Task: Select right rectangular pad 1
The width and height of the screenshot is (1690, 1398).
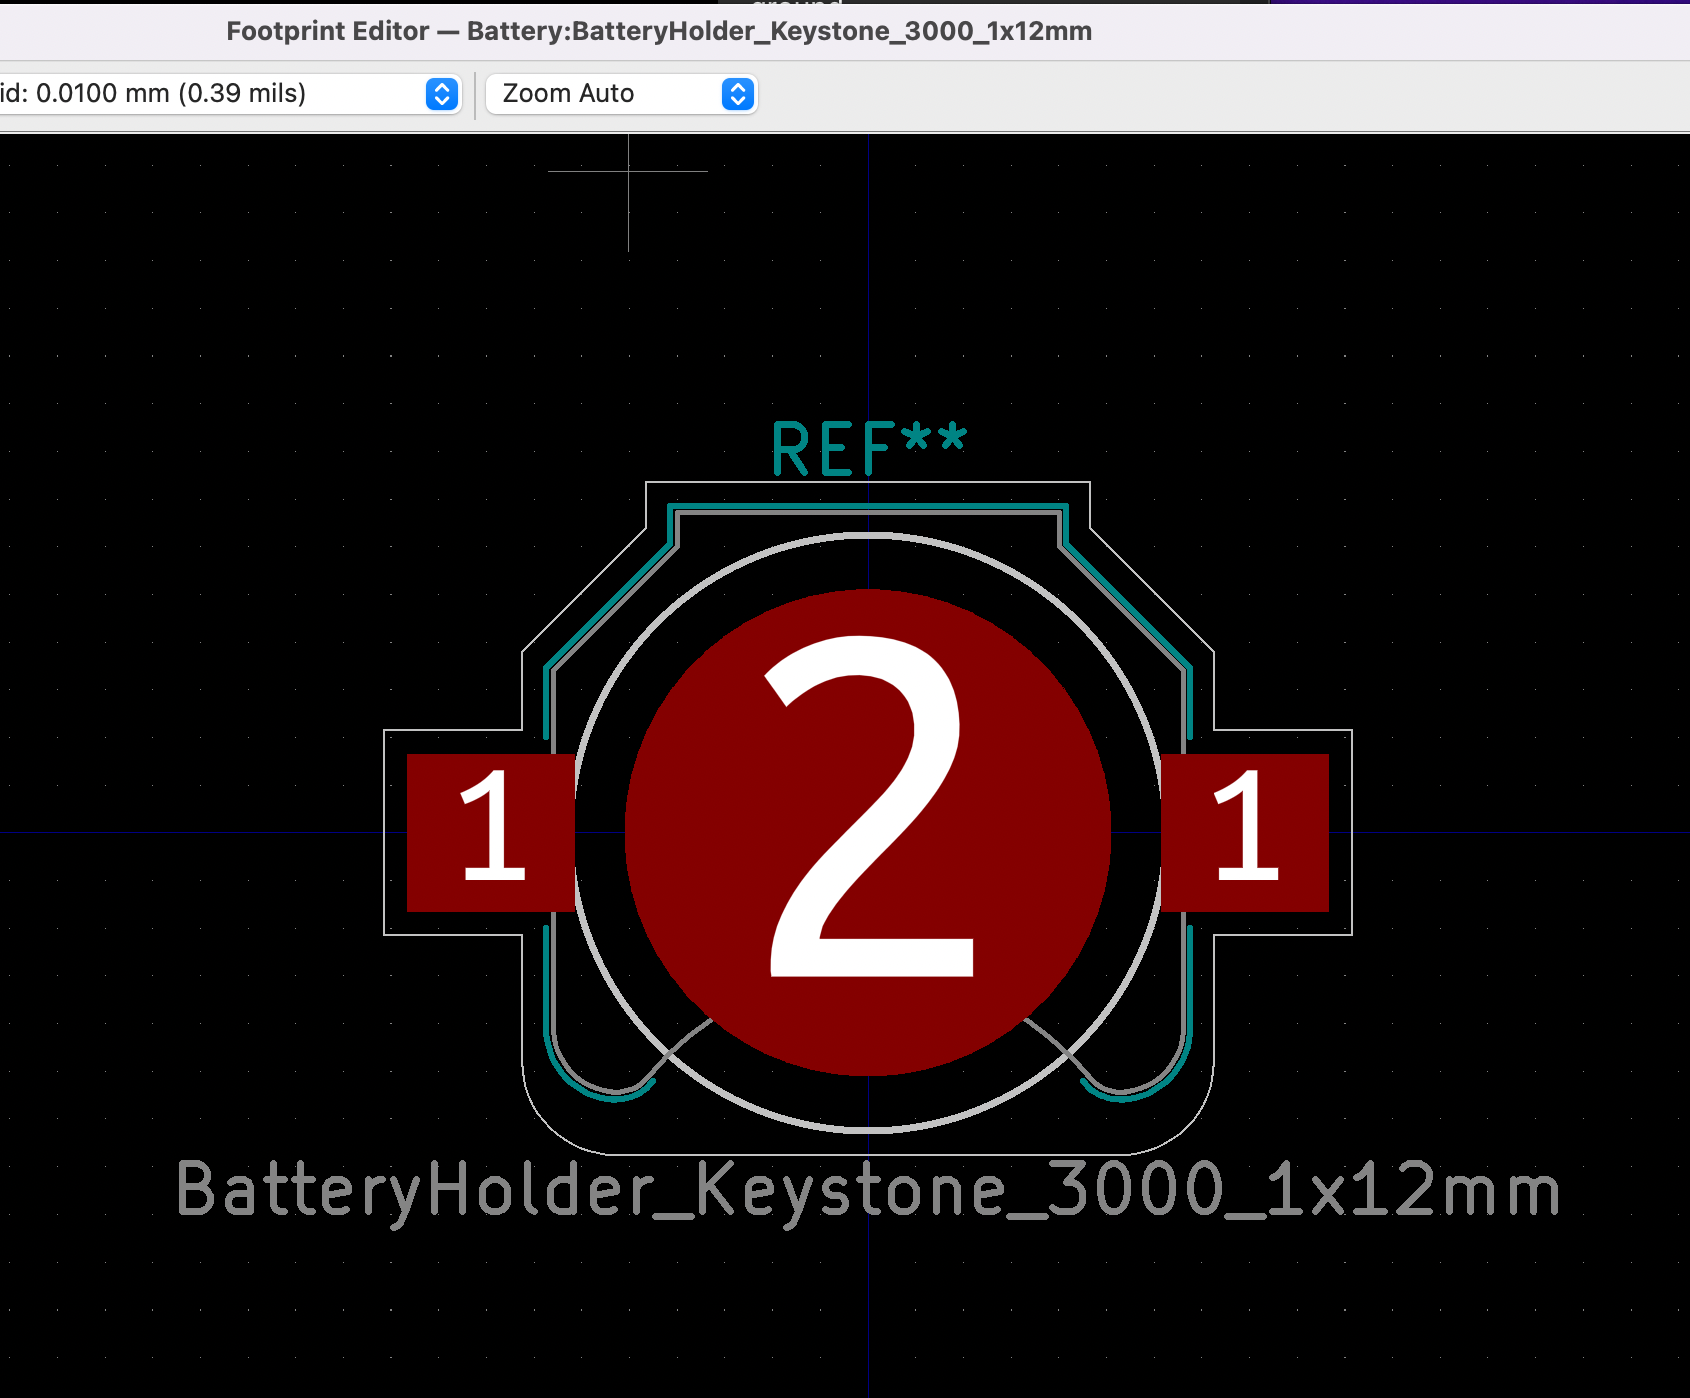Action: coord(1245,832)
